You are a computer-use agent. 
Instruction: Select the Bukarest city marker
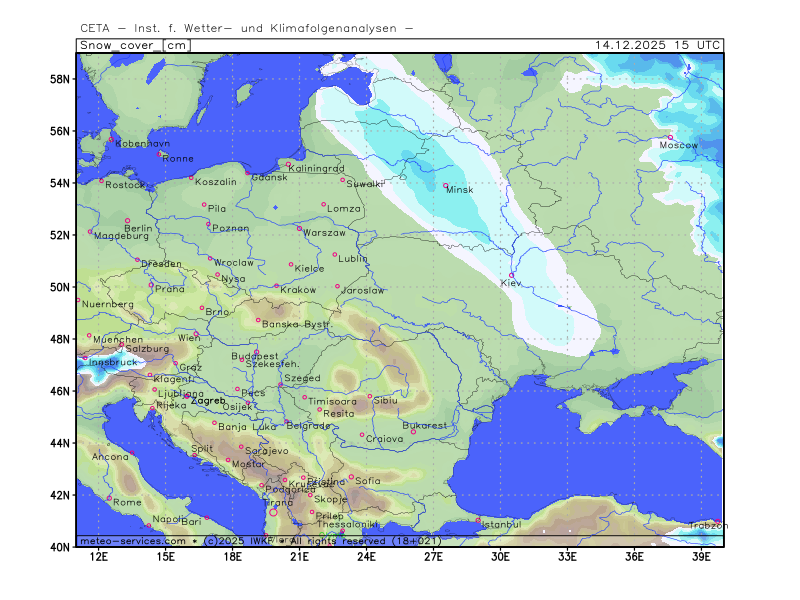[x=413, y=431]
